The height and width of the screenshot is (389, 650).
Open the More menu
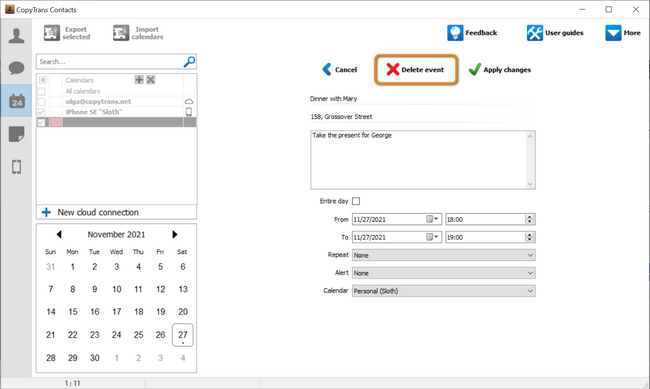tap(623, 33)
